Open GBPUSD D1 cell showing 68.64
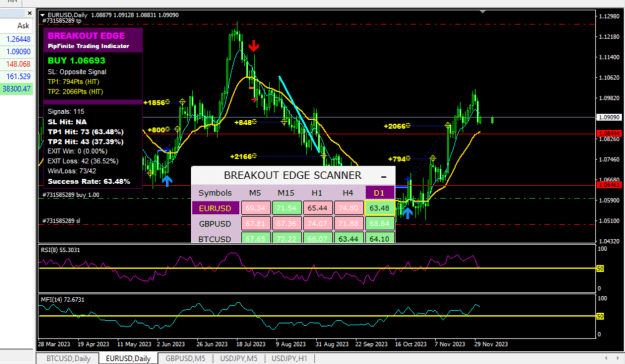 pos(379,224)
